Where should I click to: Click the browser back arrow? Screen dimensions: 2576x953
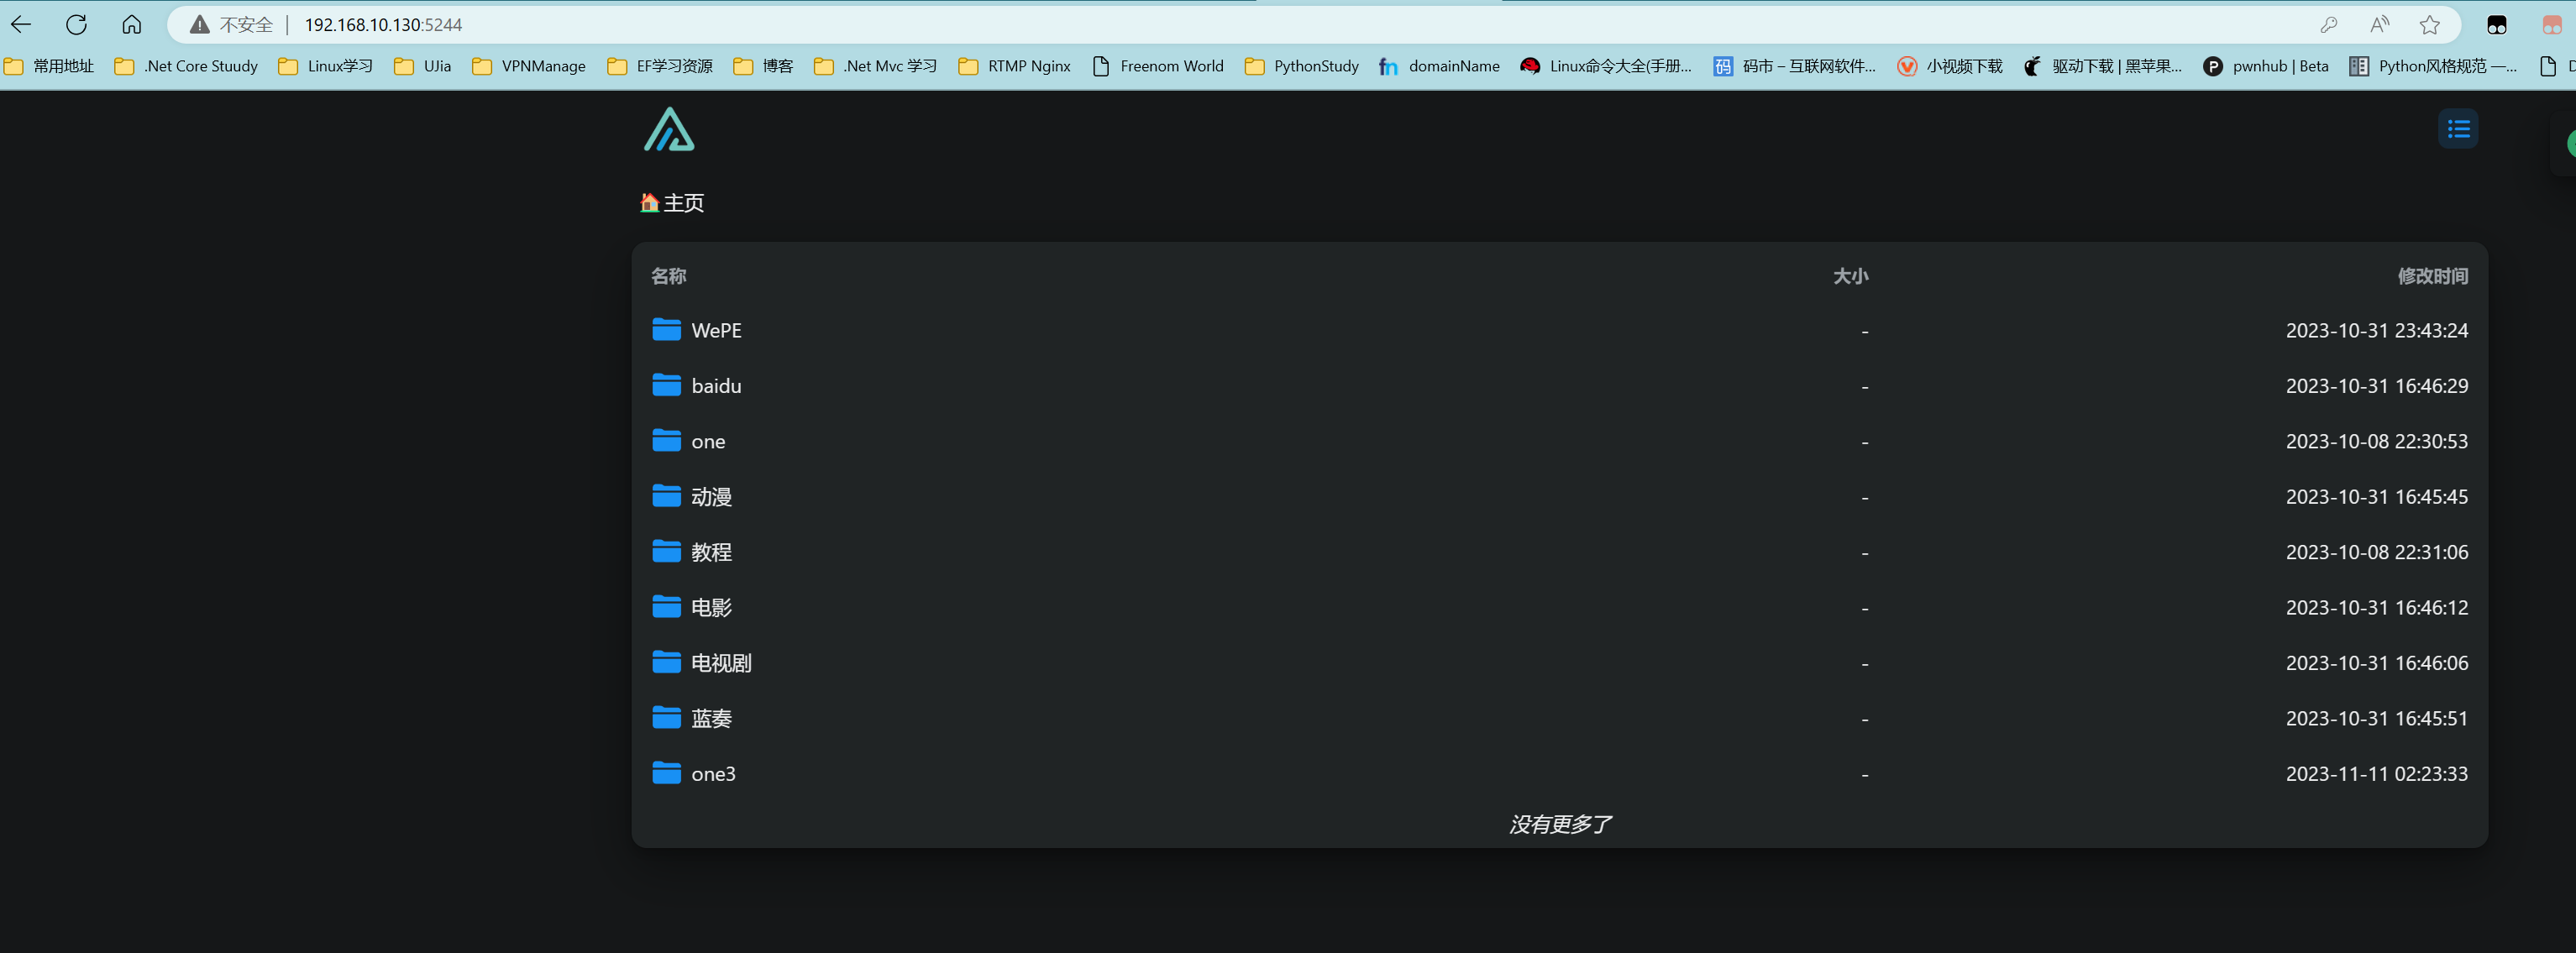[21, 25]
